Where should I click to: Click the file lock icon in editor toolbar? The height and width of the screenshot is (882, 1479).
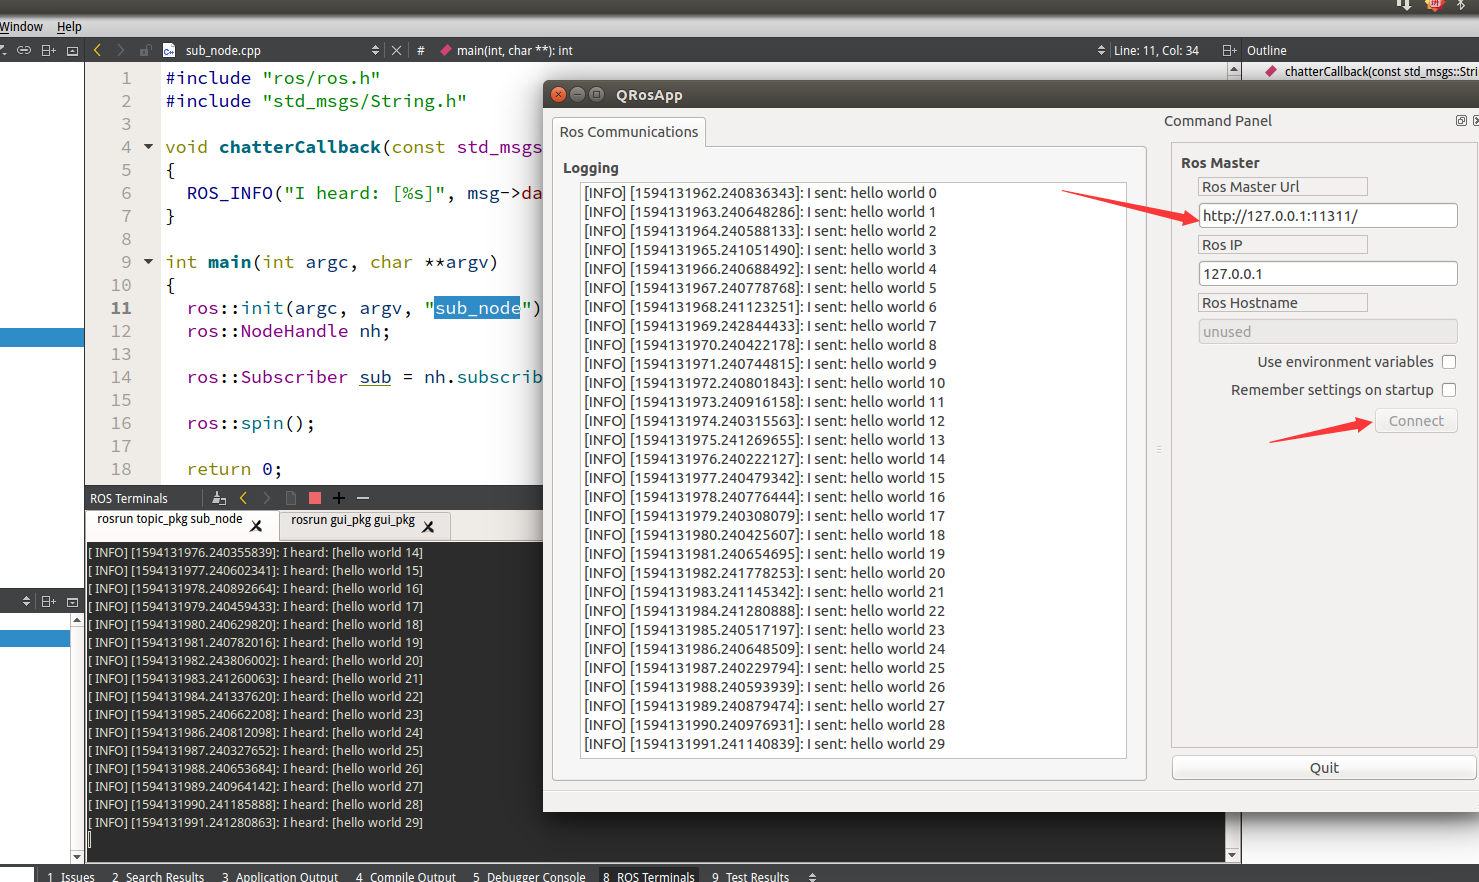[145, 50]
